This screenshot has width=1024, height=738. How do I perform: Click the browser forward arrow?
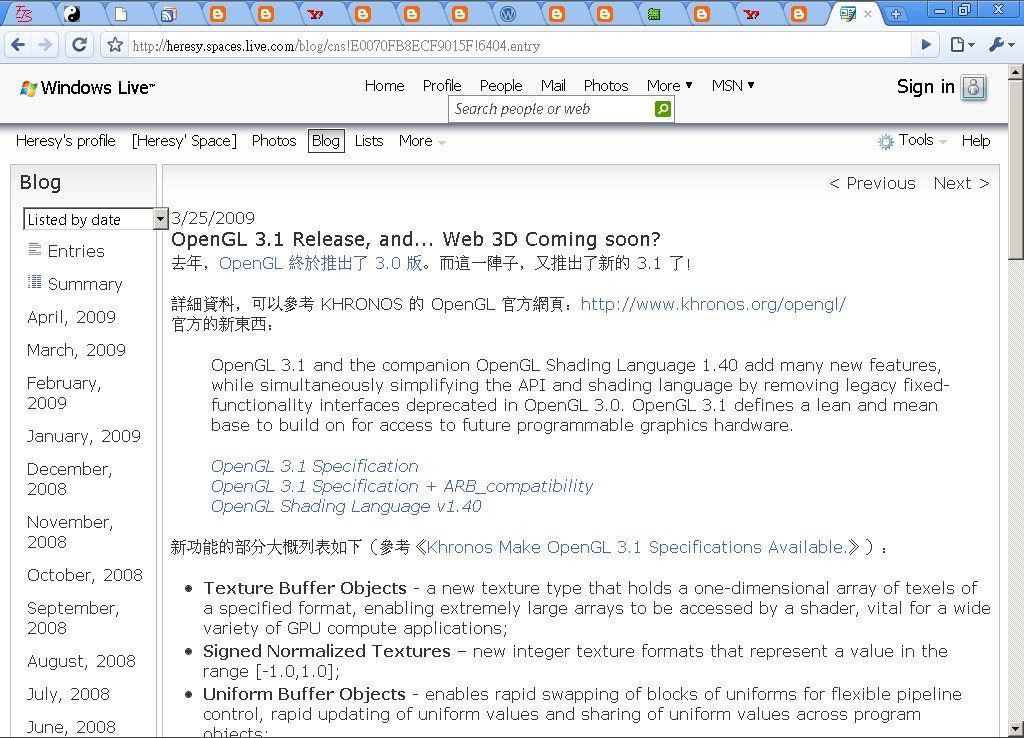pyautogui.click(x=45, y=45)
